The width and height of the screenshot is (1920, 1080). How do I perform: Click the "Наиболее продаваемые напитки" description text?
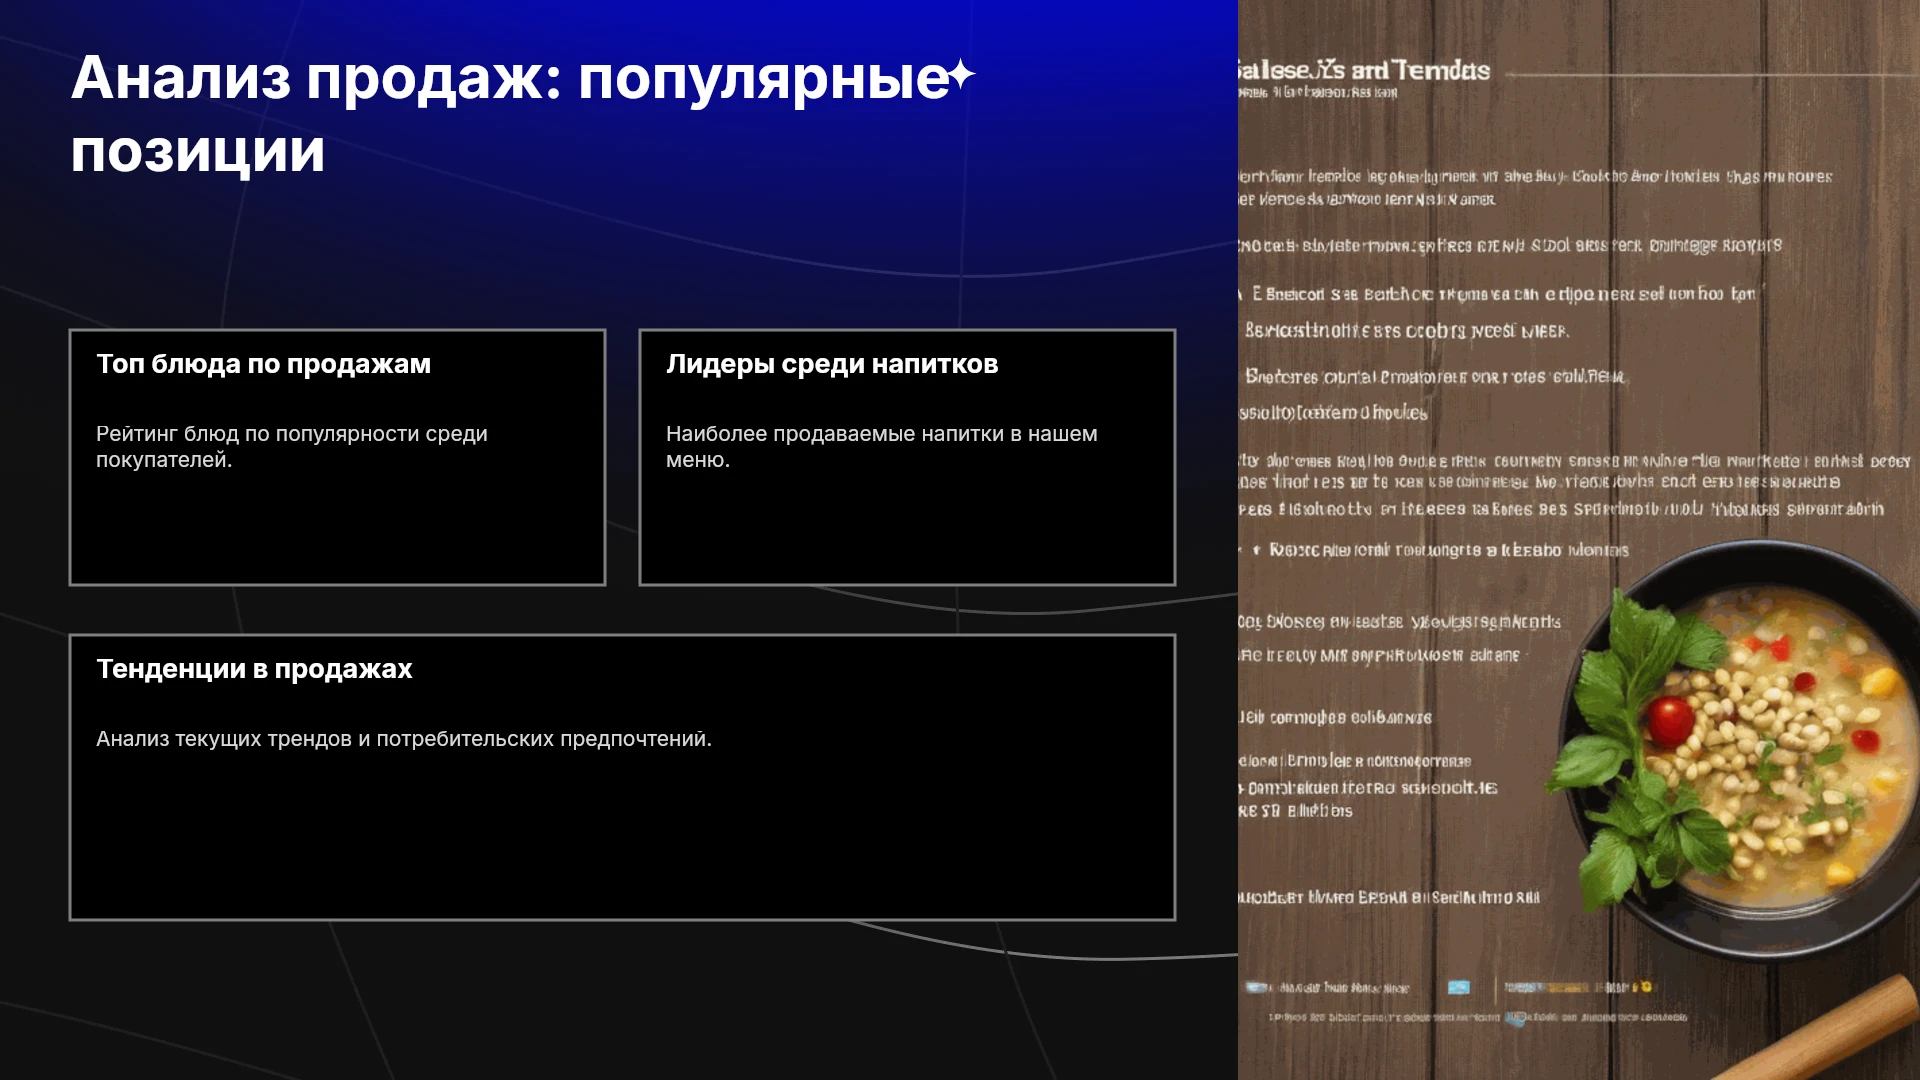point(882,447)
